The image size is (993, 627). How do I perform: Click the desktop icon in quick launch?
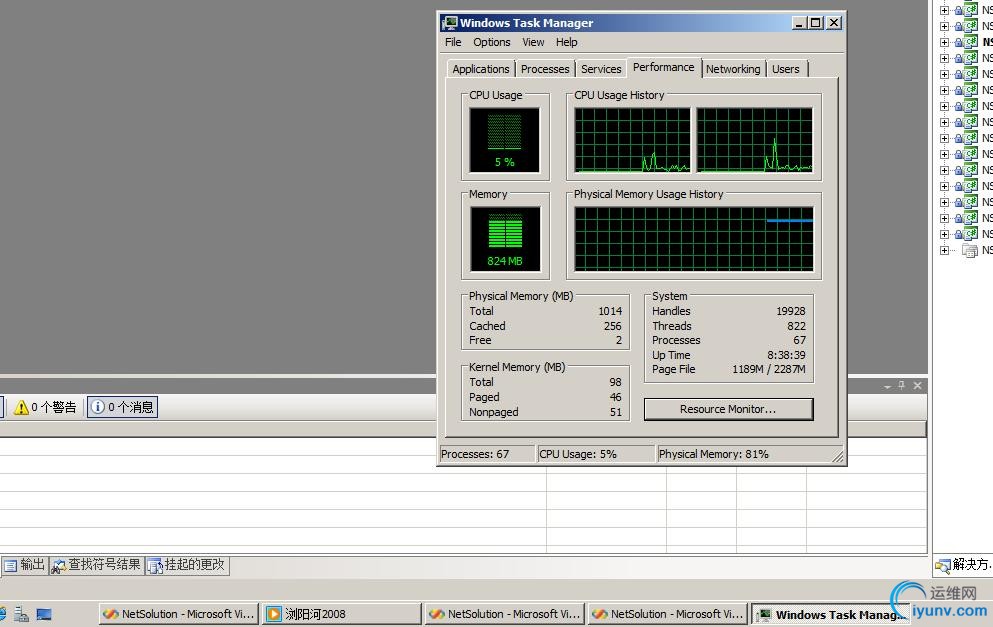44,614
